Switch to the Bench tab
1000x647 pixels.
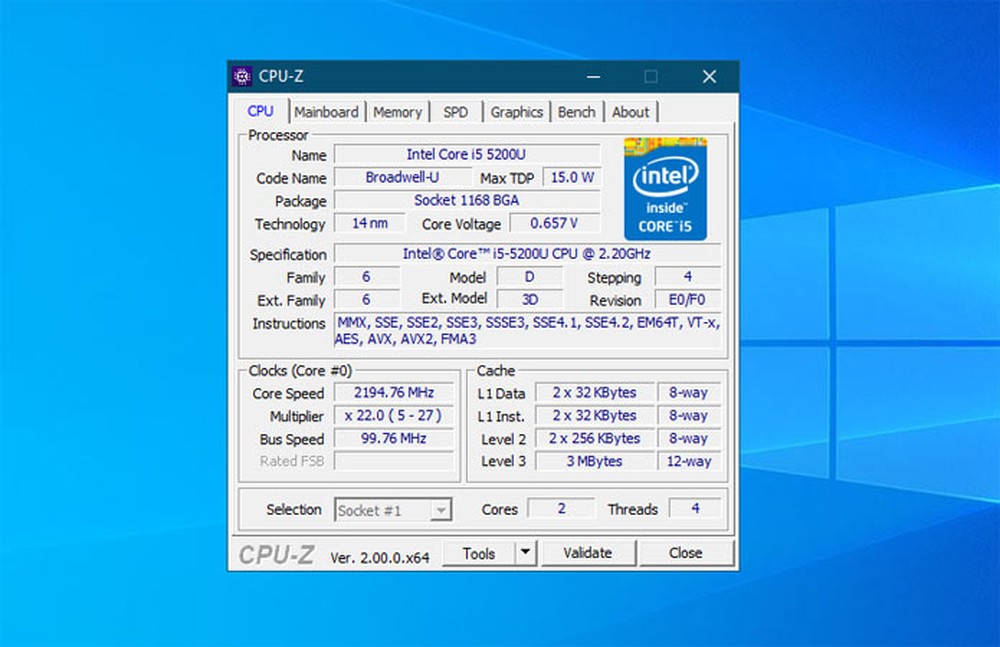576,112
